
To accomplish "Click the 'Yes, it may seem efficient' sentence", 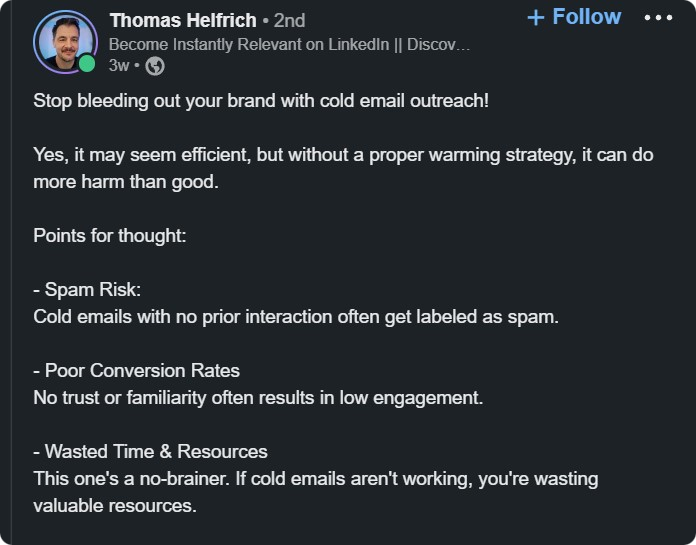I will coord(343,155).
